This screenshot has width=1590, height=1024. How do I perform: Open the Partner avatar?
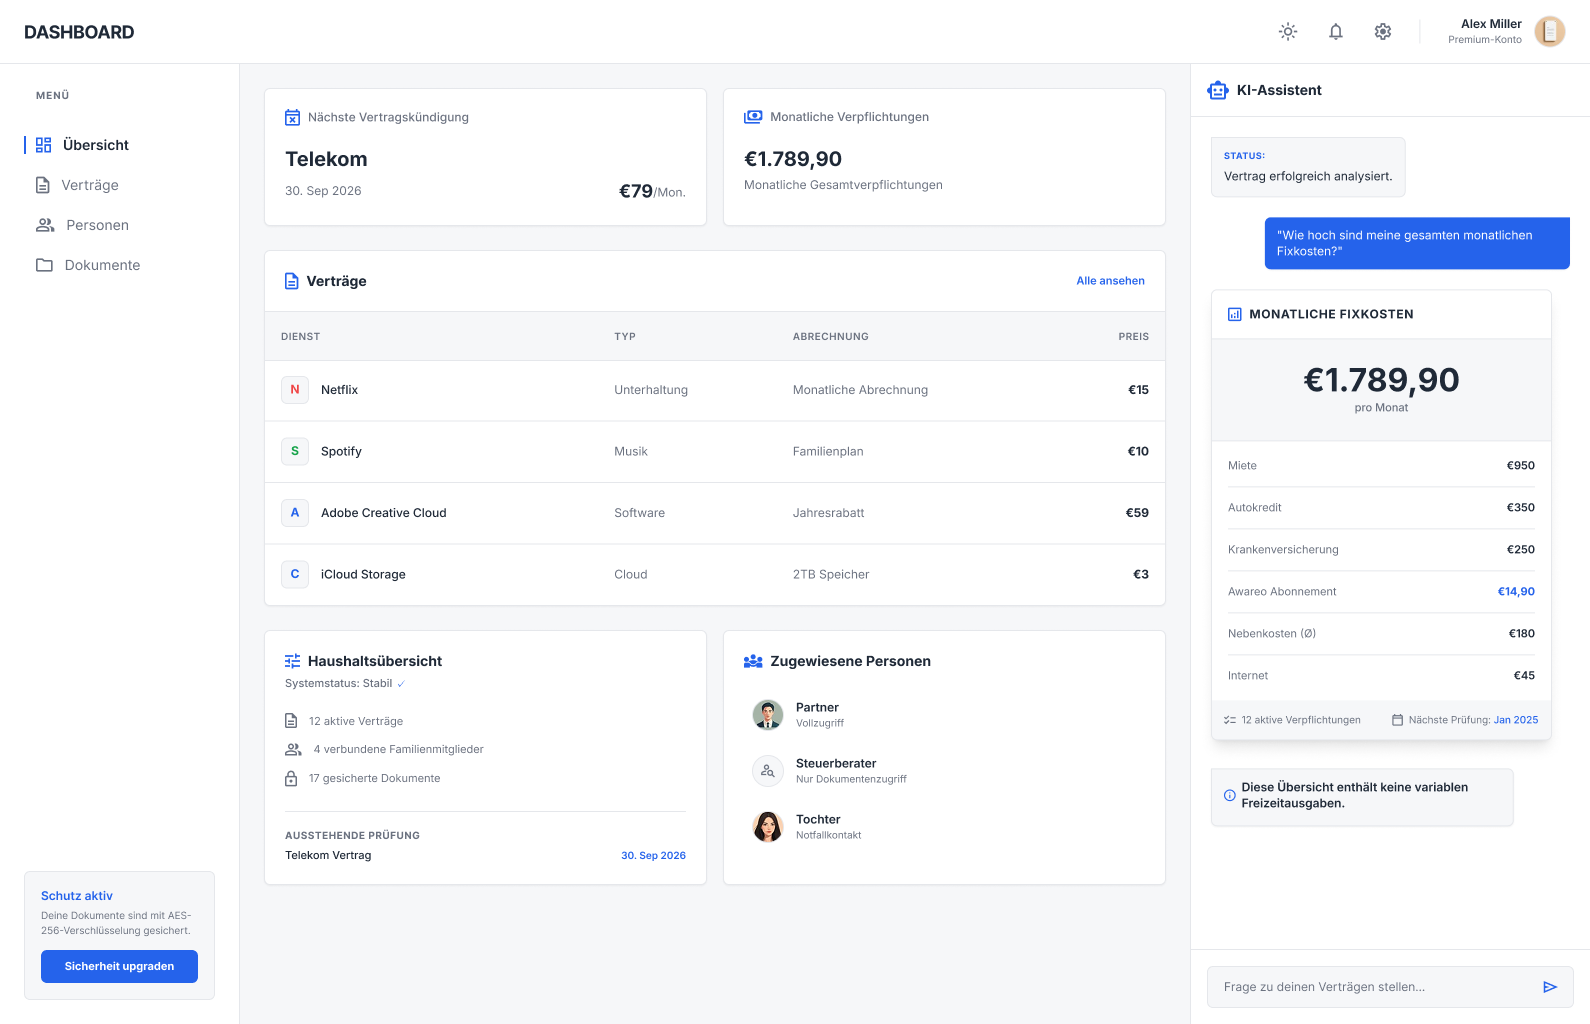click(768, 715)
